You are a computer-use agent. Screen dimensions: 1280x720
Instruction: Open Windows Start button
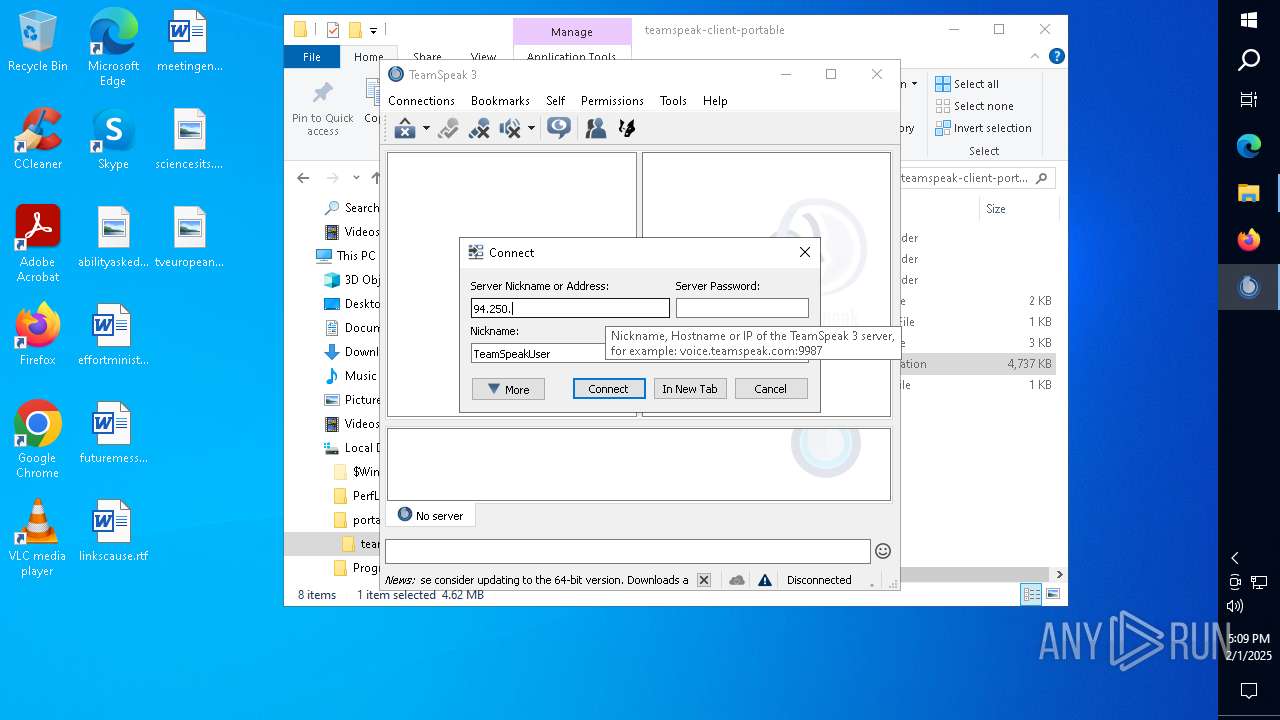pos(1249,20)
